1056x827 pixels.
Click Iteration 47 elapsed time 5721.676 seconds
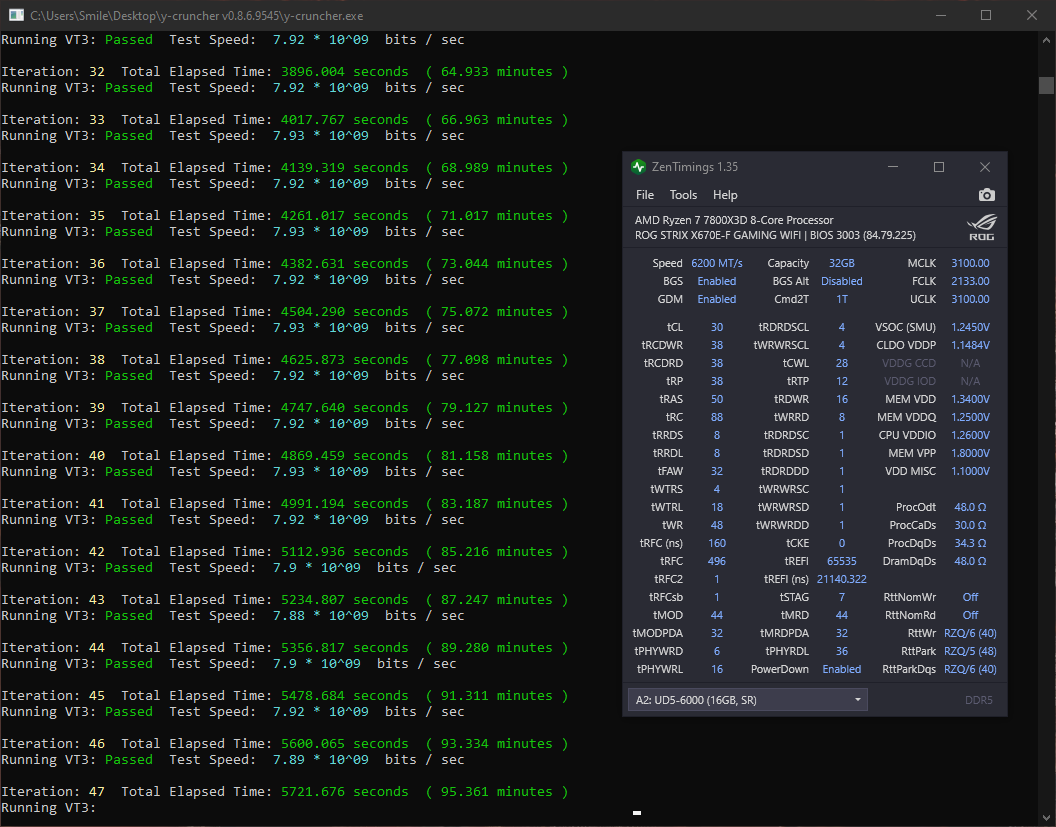coord(344,792)
